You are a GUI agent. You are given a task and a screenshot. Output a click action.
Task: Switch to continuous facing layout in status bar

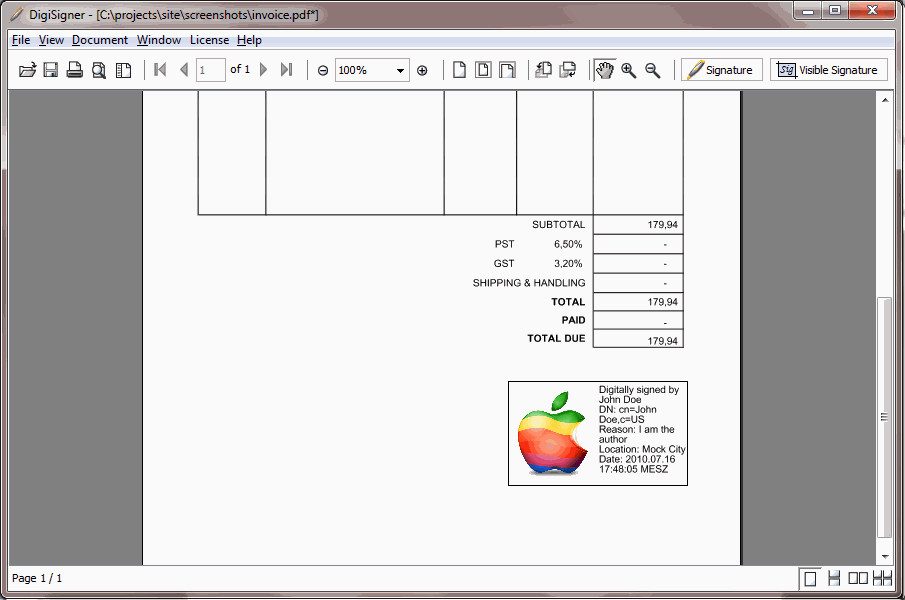click(x=882, y=578)
